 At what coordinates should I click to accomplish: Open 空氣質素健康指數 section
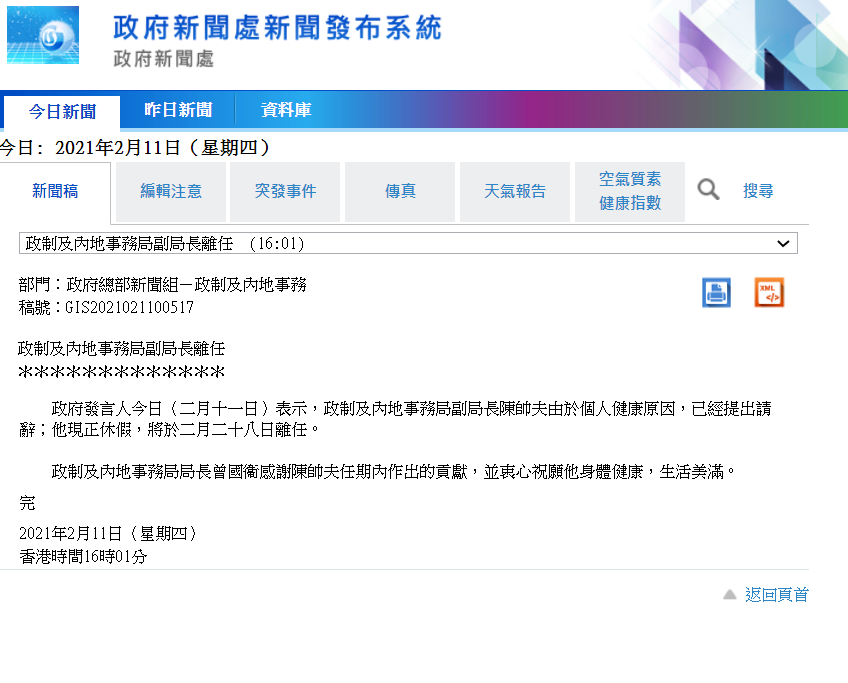pos(630,191)
